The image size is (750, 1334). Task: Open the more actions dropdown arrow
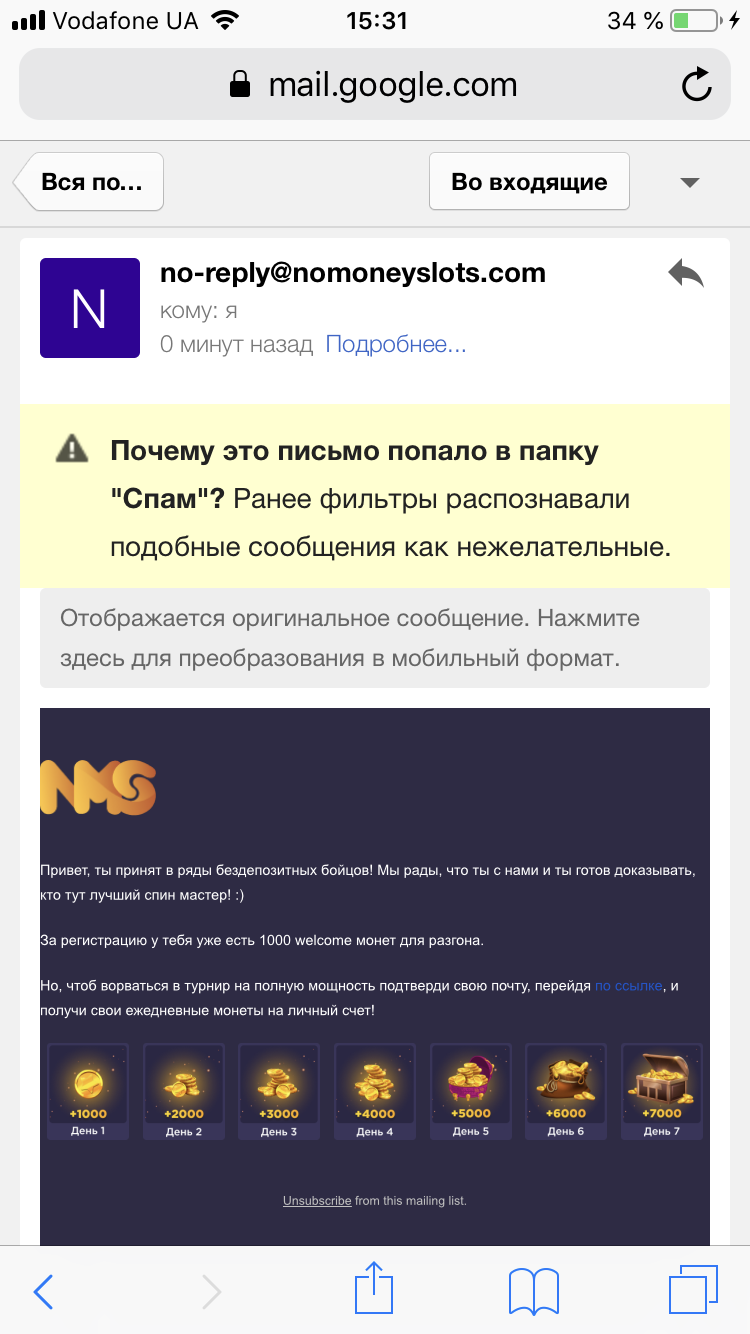point(689,182)
